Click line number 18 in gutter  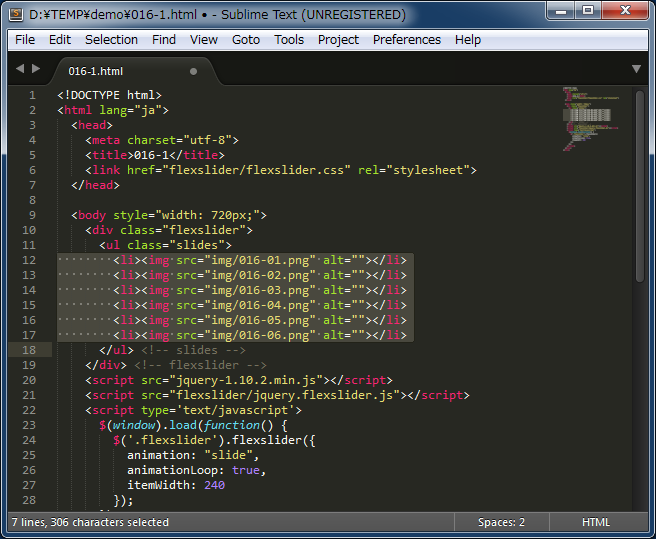pyautogui.click(x=29, y=350)
